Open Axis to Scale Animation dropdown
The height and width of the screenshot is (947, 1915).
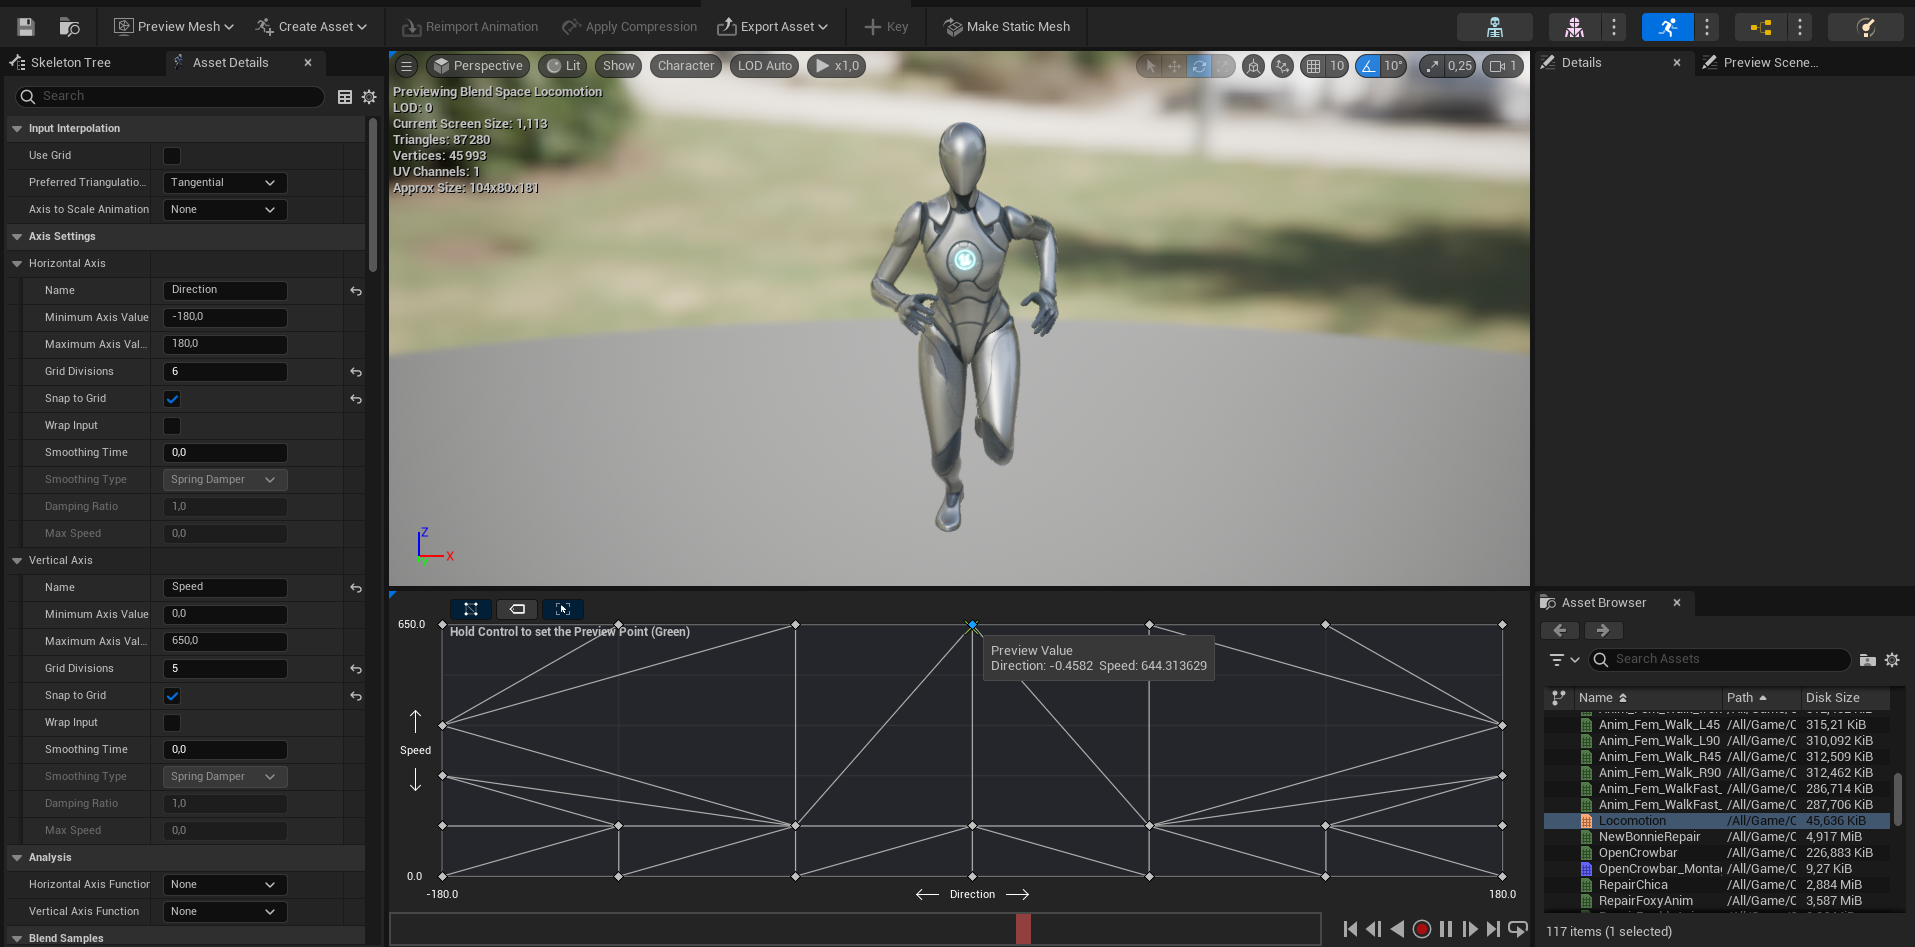point(224,210)
